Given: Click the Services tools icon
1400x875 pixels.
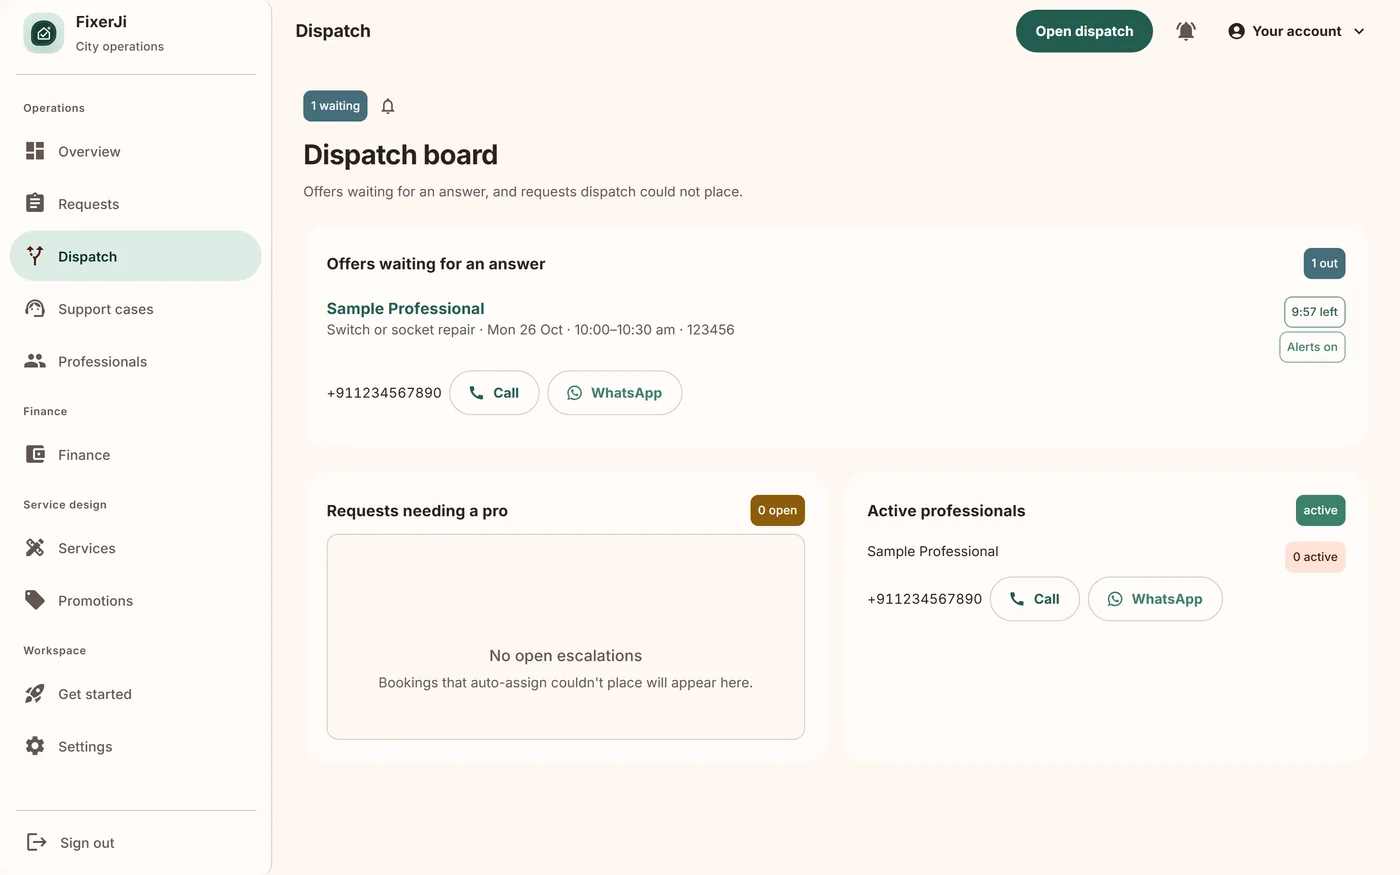Looking at the screenshot, I should point(35,547).
